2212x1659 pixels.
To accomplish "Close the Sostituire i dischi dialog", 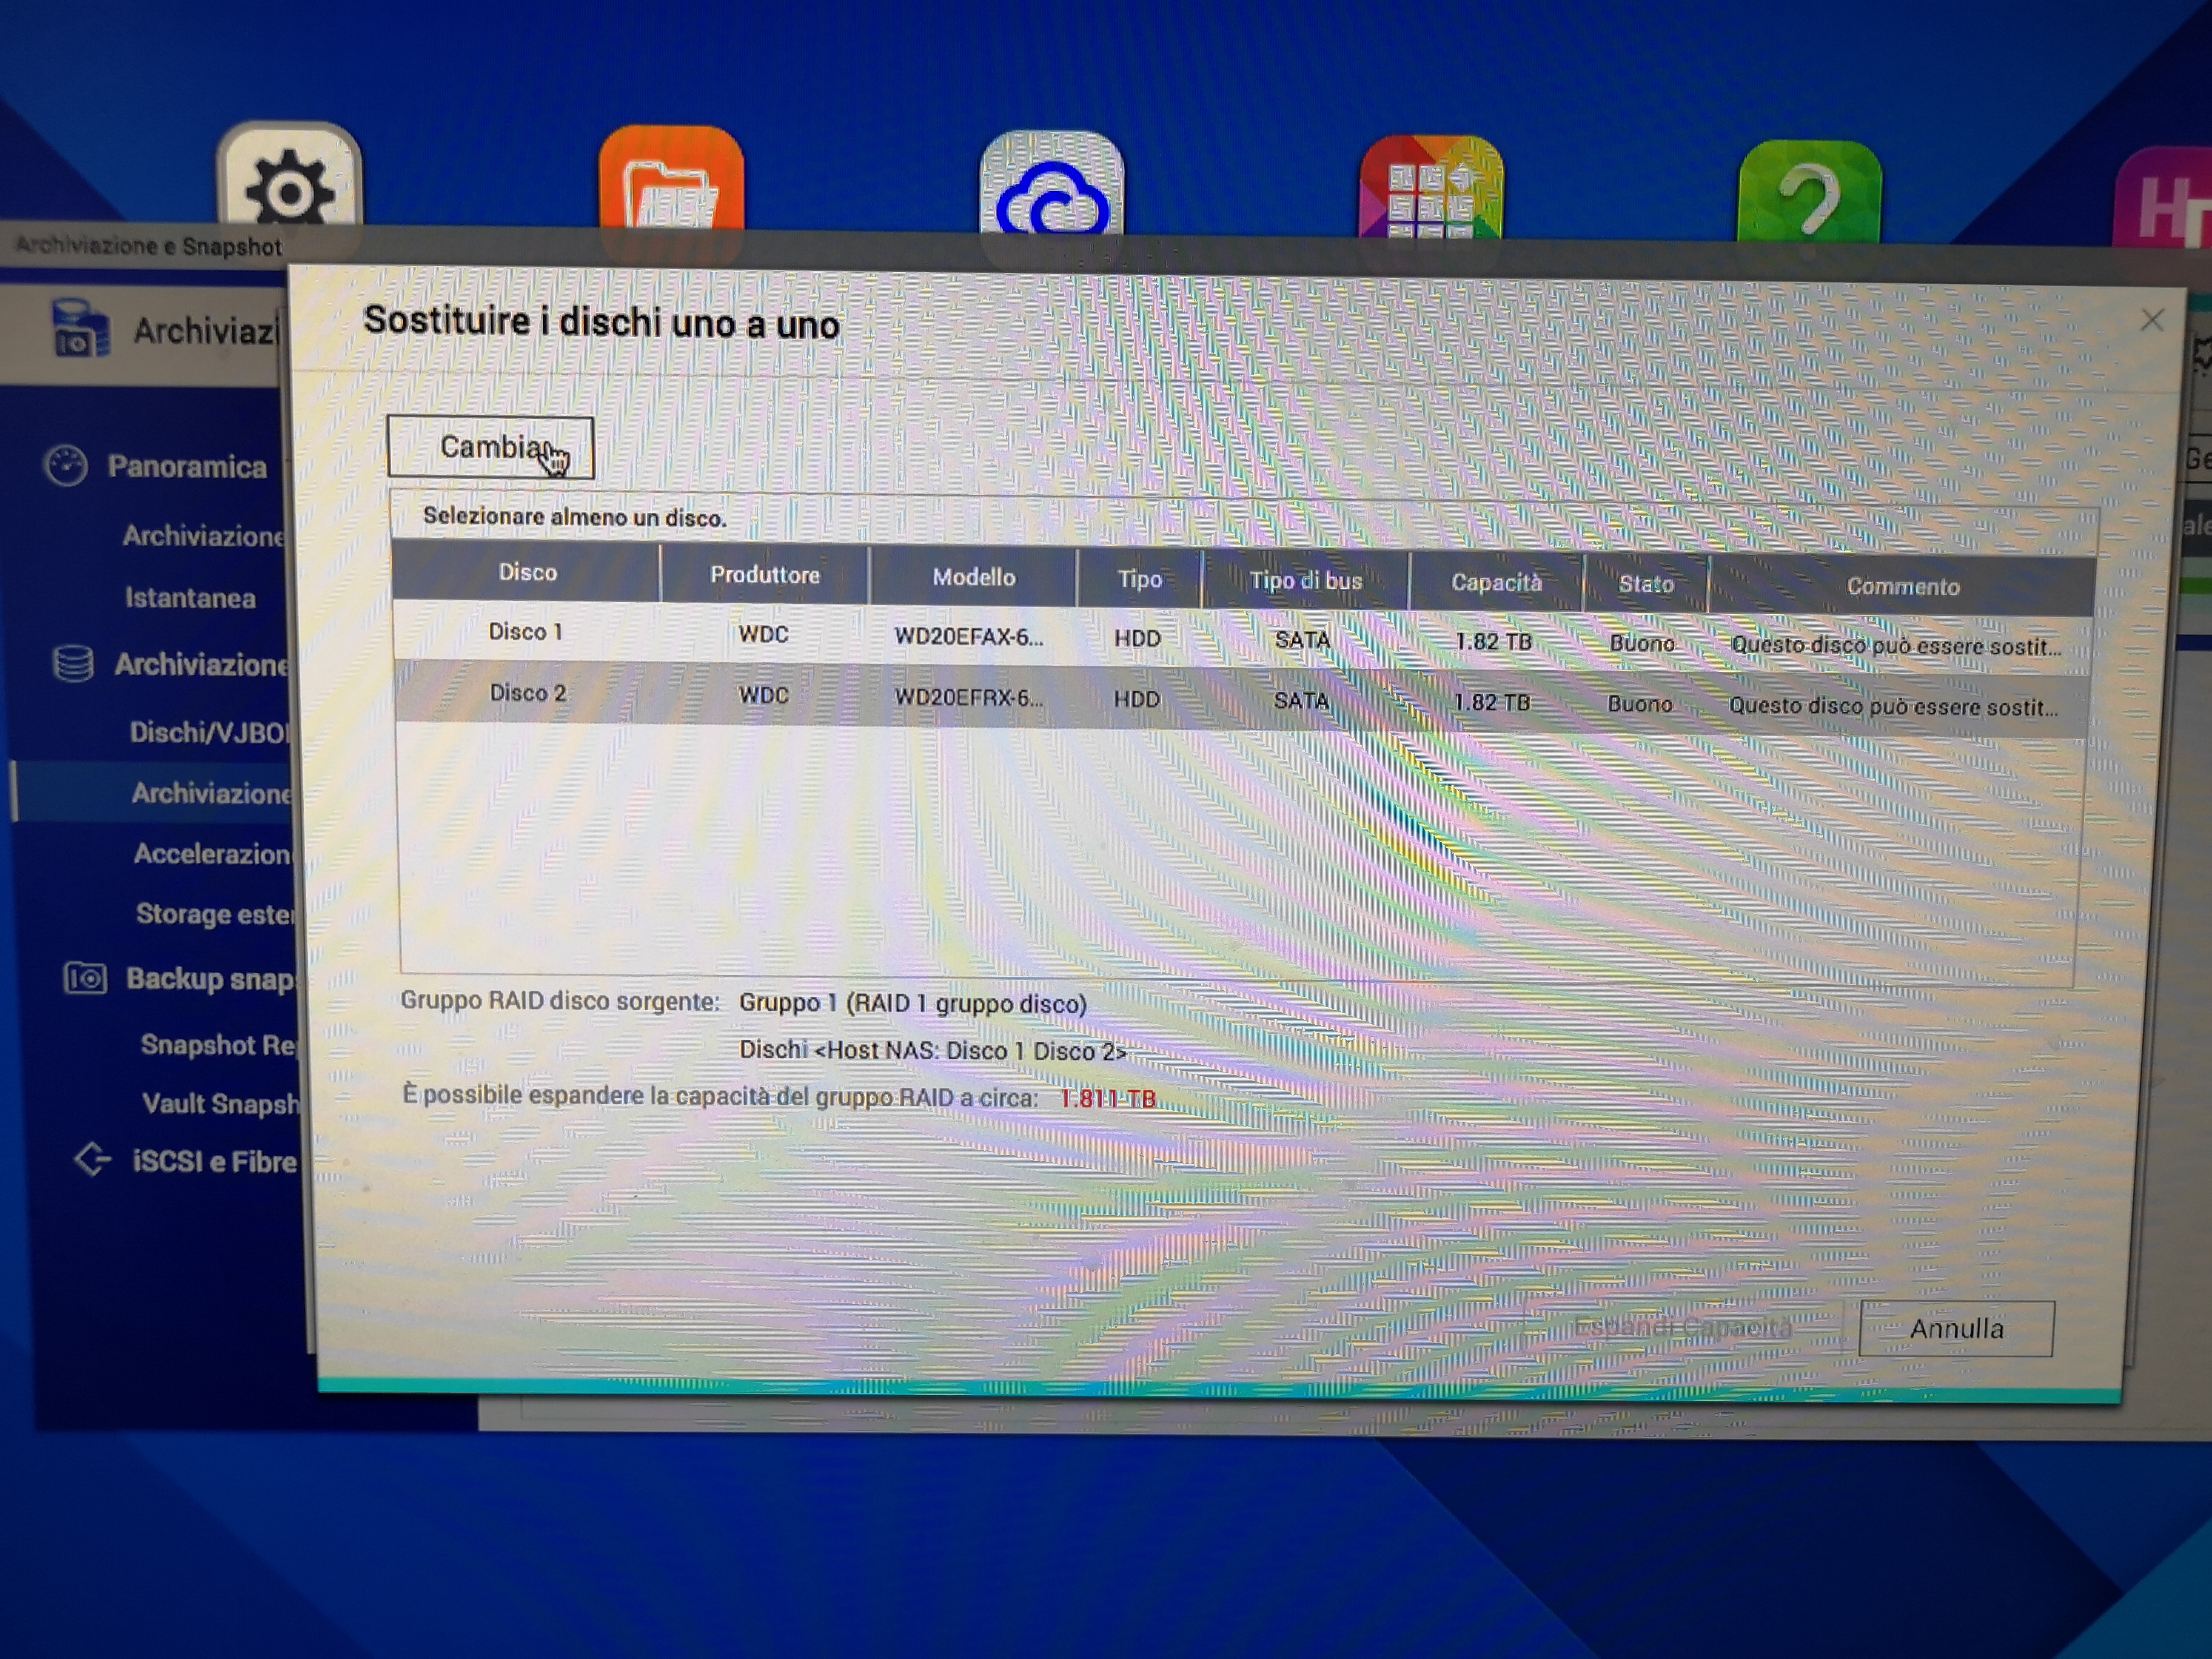I will 2151,320.
